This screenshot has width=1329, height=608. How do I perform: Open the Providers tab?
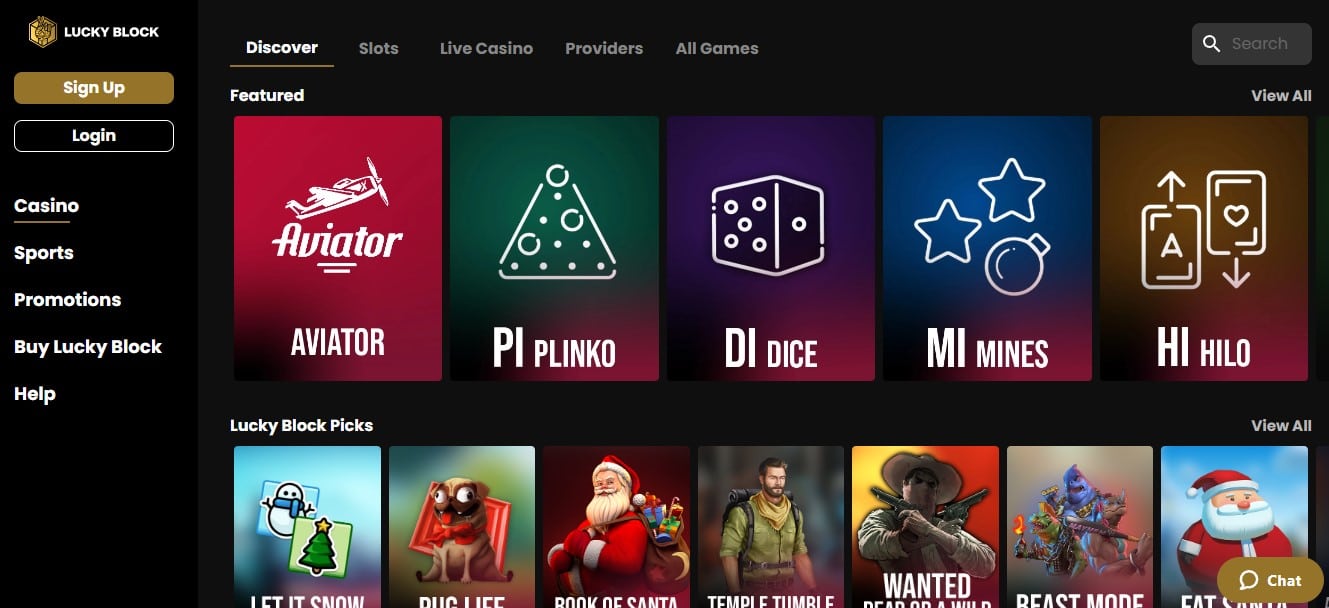604,48
